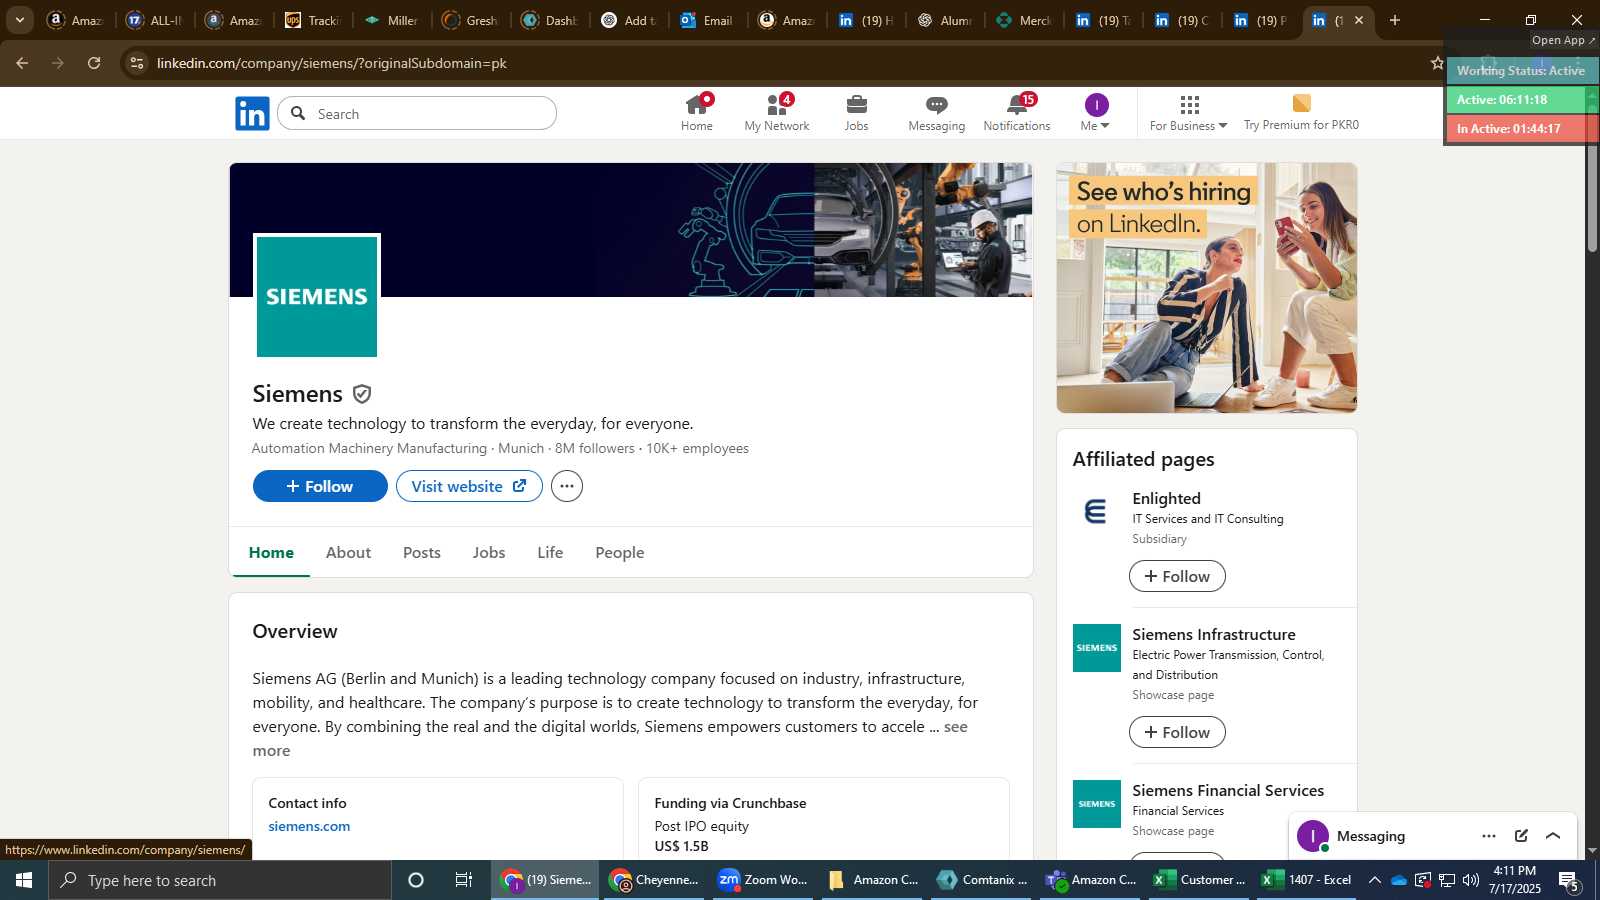Click the browser address bar URL
1600x900 pixels.
click(332, 63)
